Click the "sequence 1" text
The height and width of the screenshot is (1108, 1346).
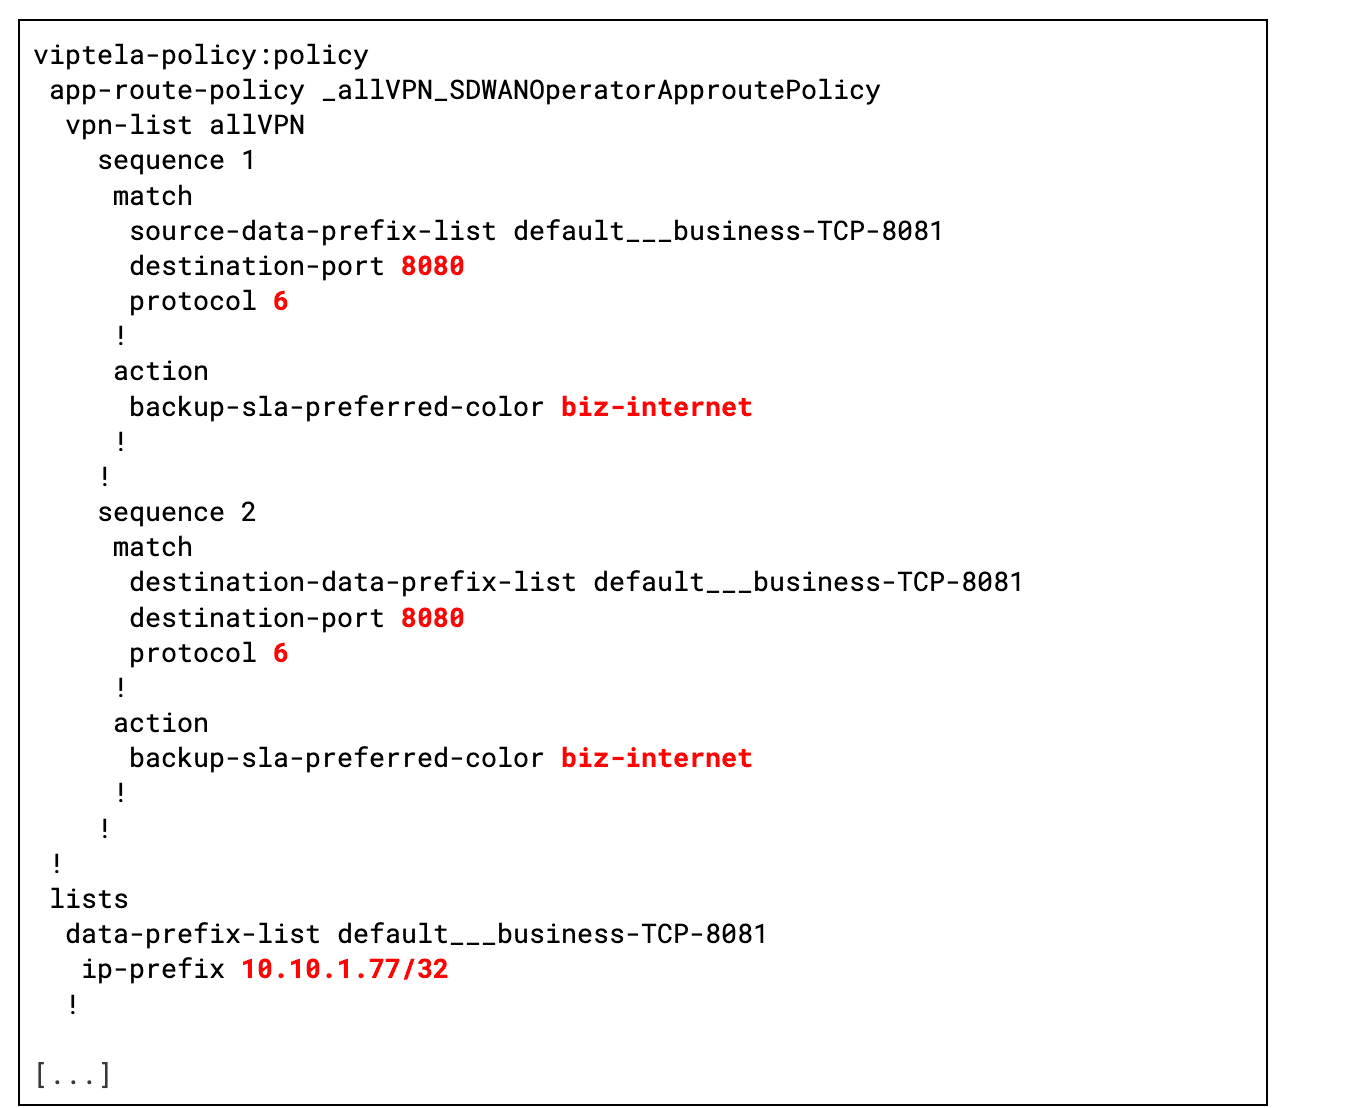click(176, 160)
